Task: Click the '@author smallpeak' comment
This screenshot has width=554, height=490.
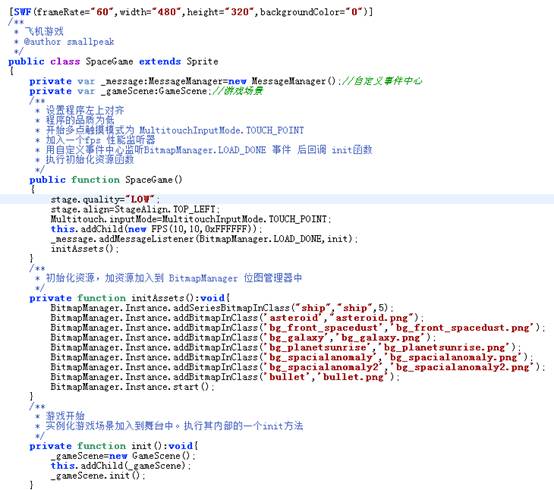Action: tap(69, 42)
